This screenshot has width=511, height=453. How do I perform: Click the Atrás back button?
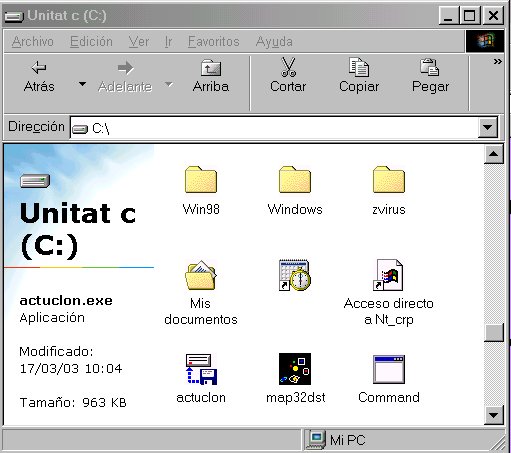[x=39, y=77]
